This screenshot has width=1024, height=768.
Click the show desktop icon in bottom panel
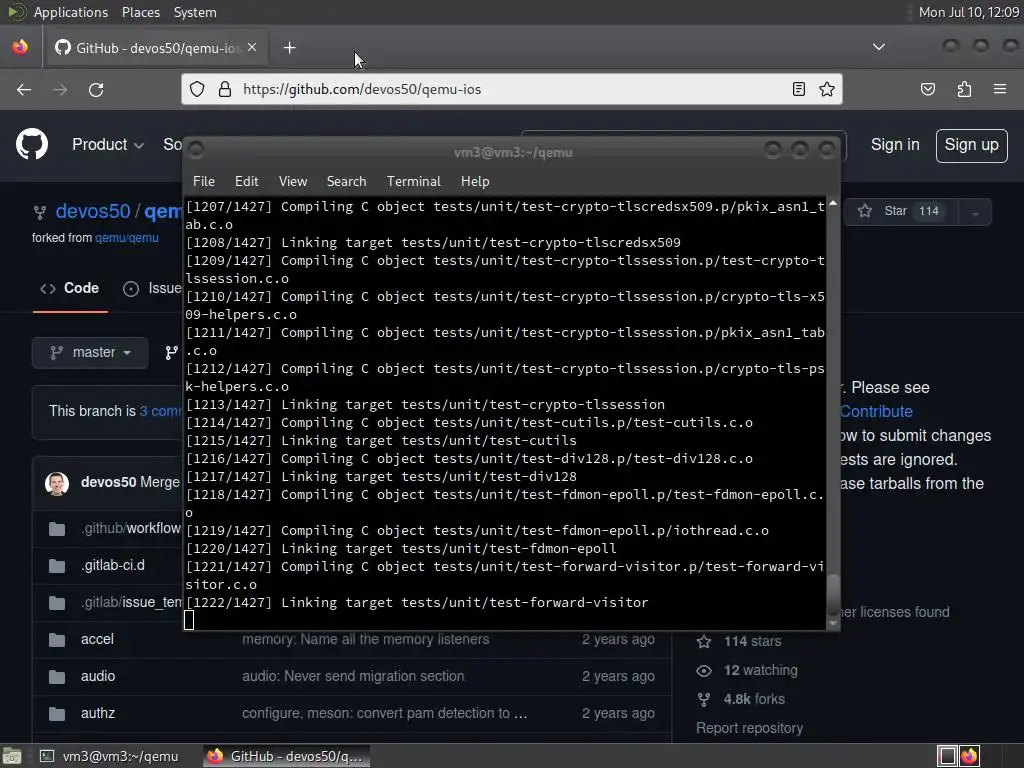(12, 756)
